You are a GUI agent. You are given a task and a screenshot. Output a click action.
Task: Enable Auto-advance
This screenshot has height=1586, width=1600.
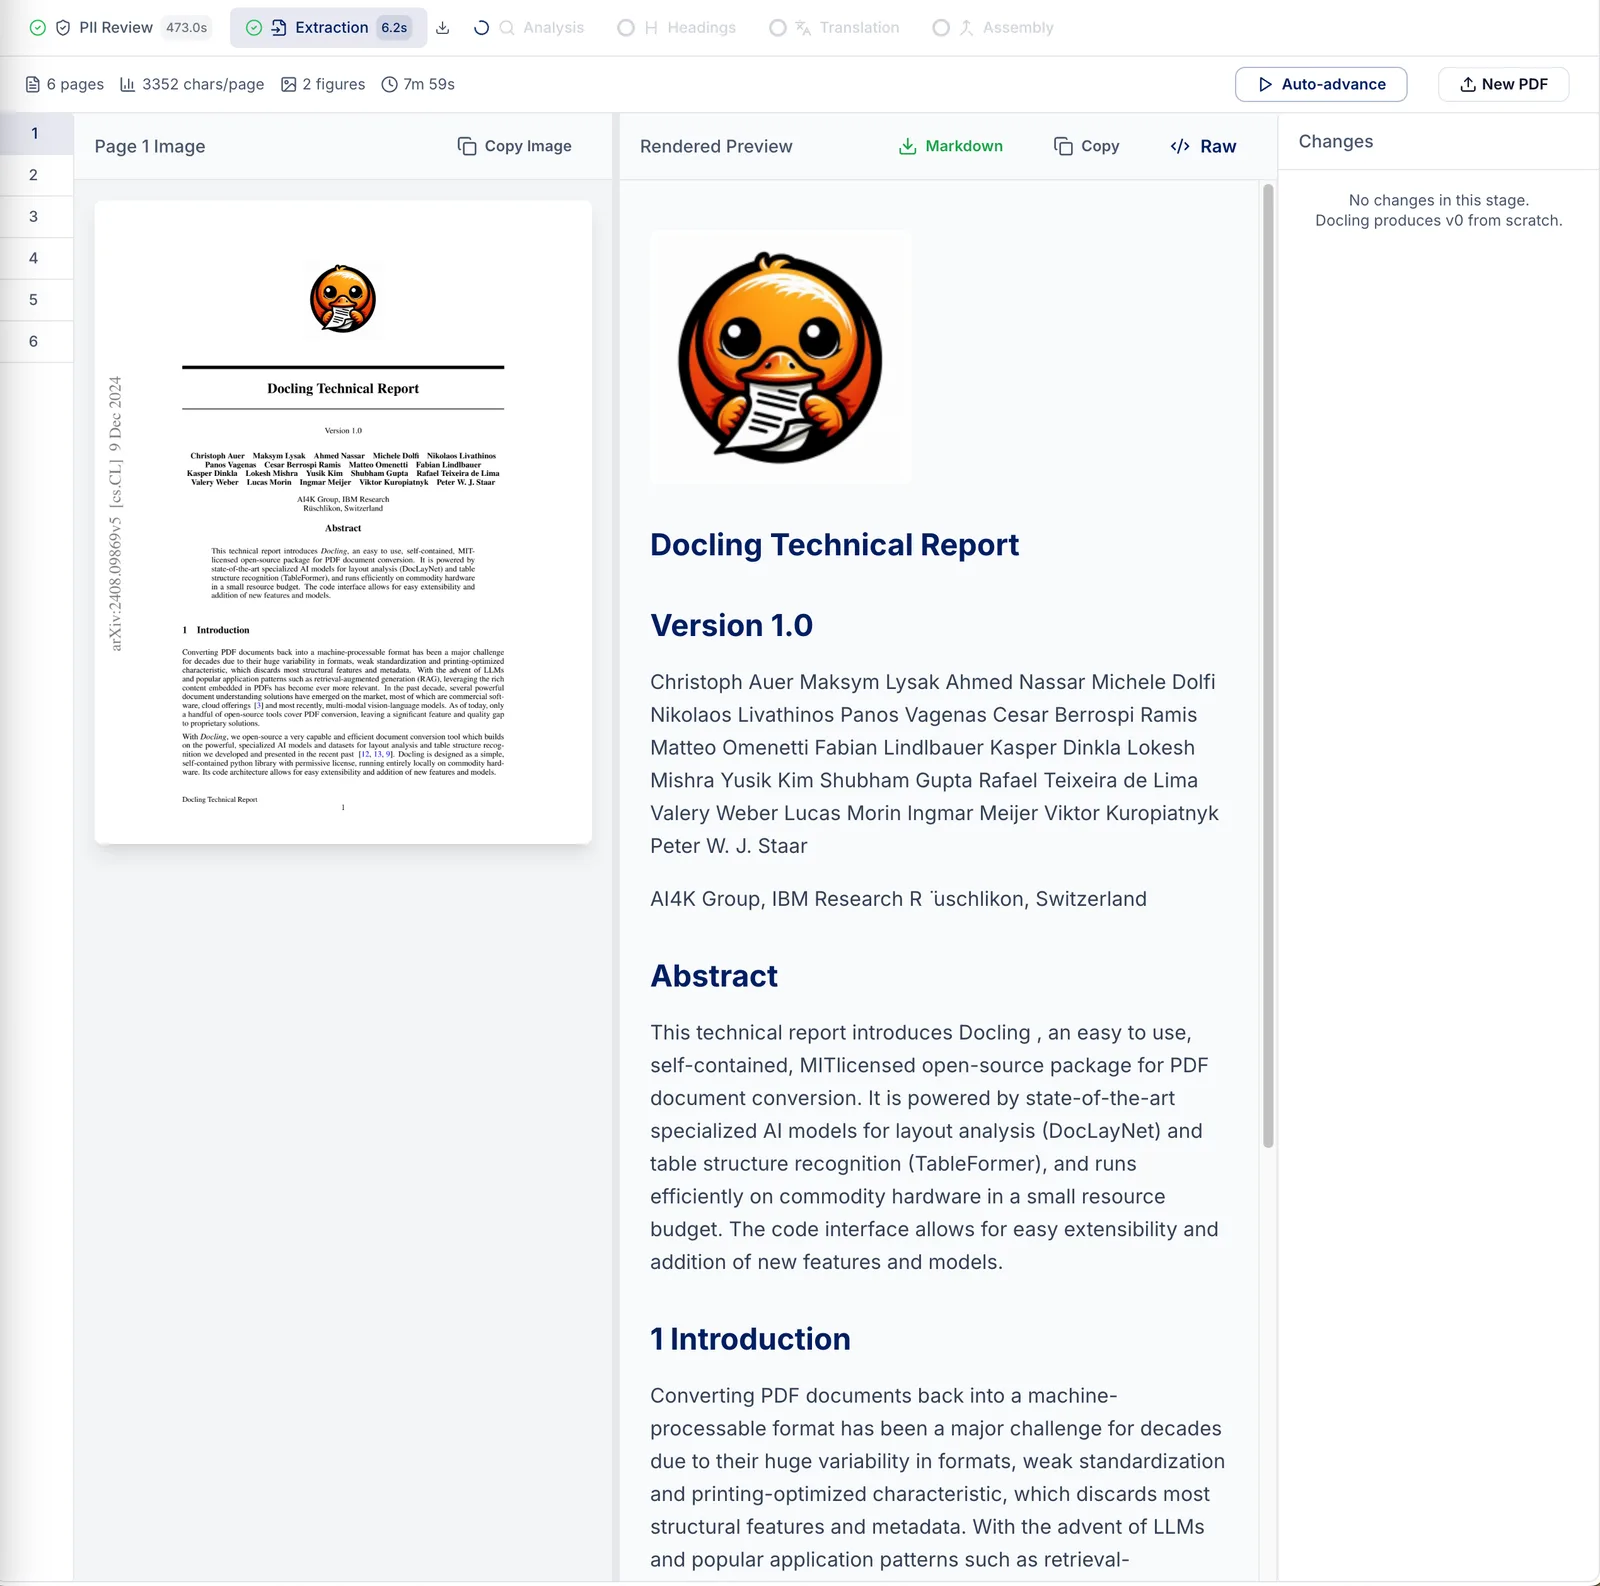(x=1321, y=85)
